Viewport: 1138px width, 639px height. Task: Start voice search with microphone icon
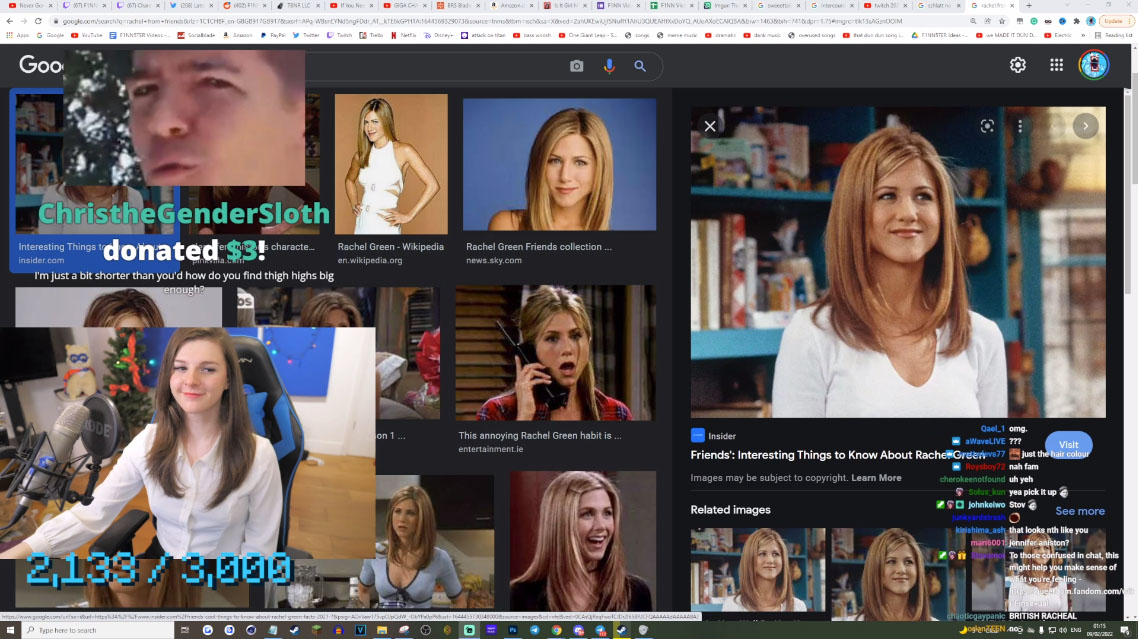click(609, 66)
